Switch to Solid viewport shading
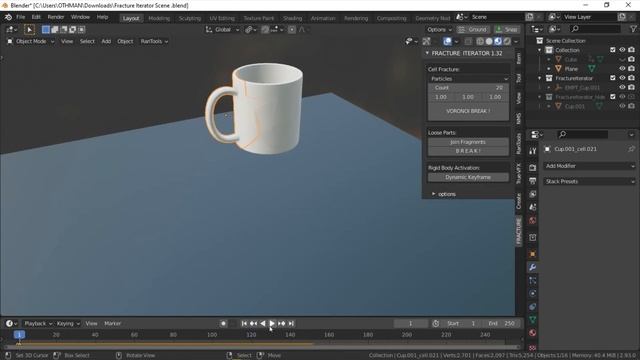 (x=489, y=41)
